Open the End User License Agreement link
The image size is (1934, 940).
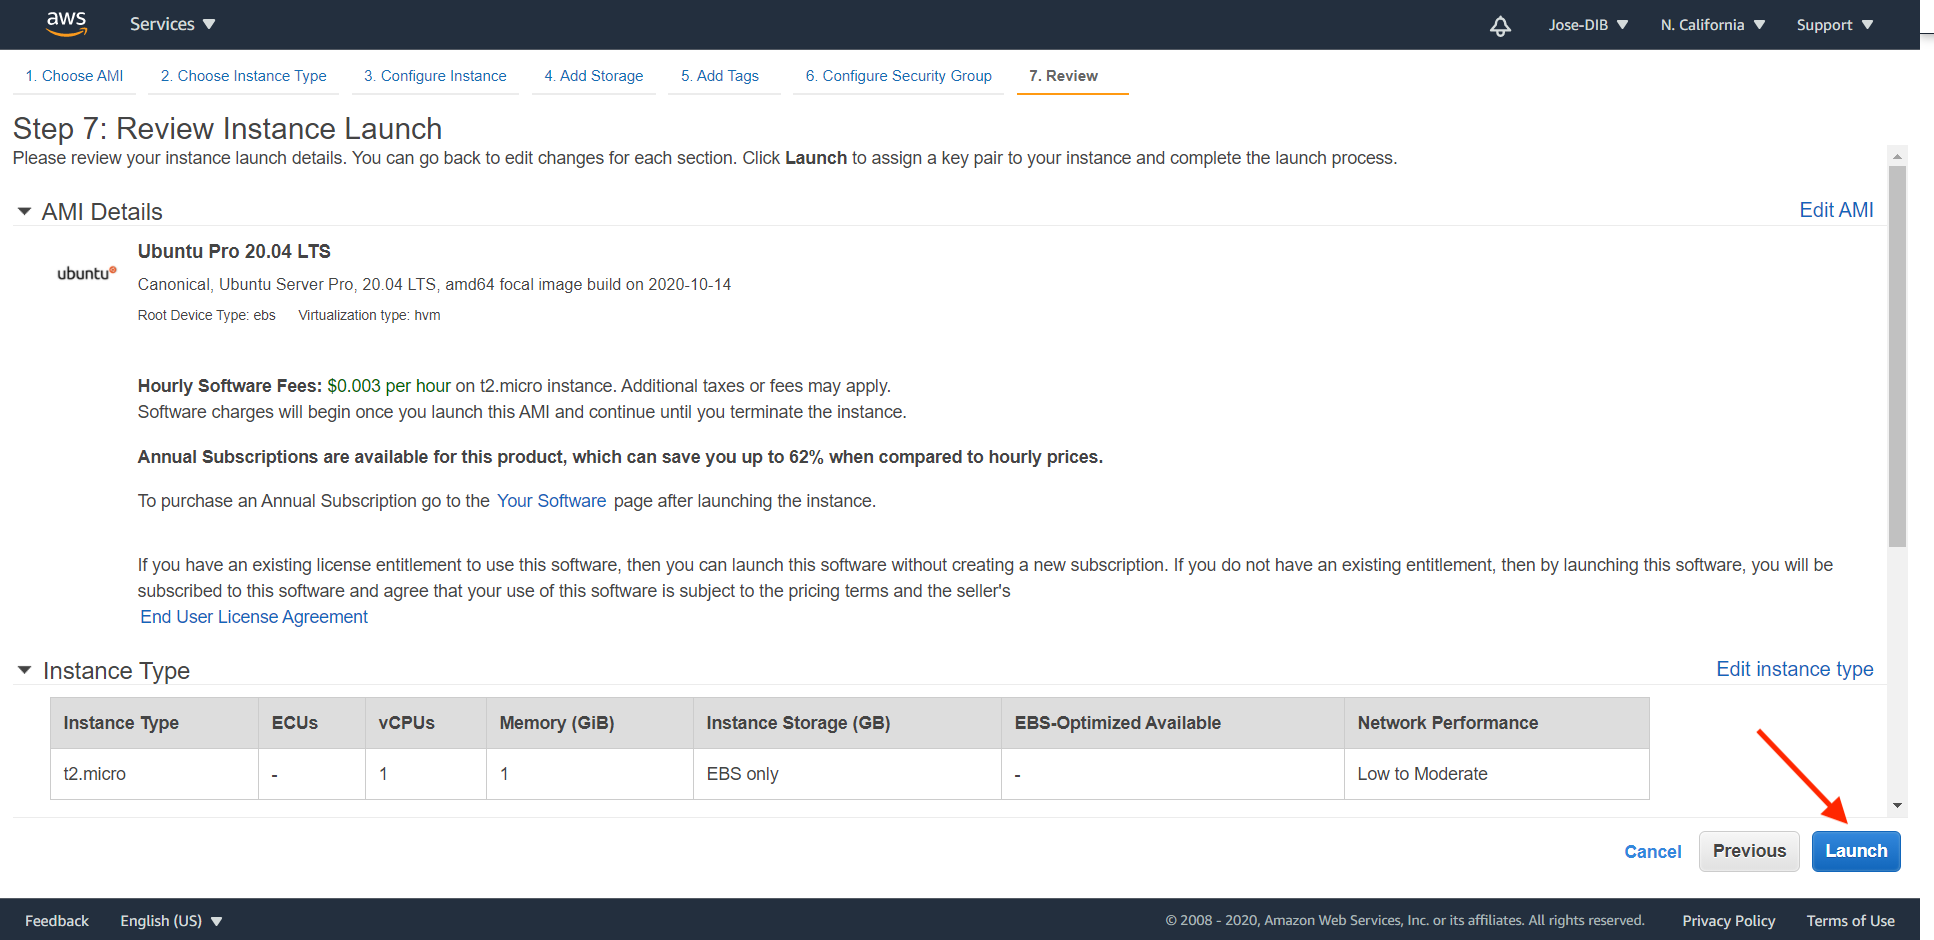(254, 617)
